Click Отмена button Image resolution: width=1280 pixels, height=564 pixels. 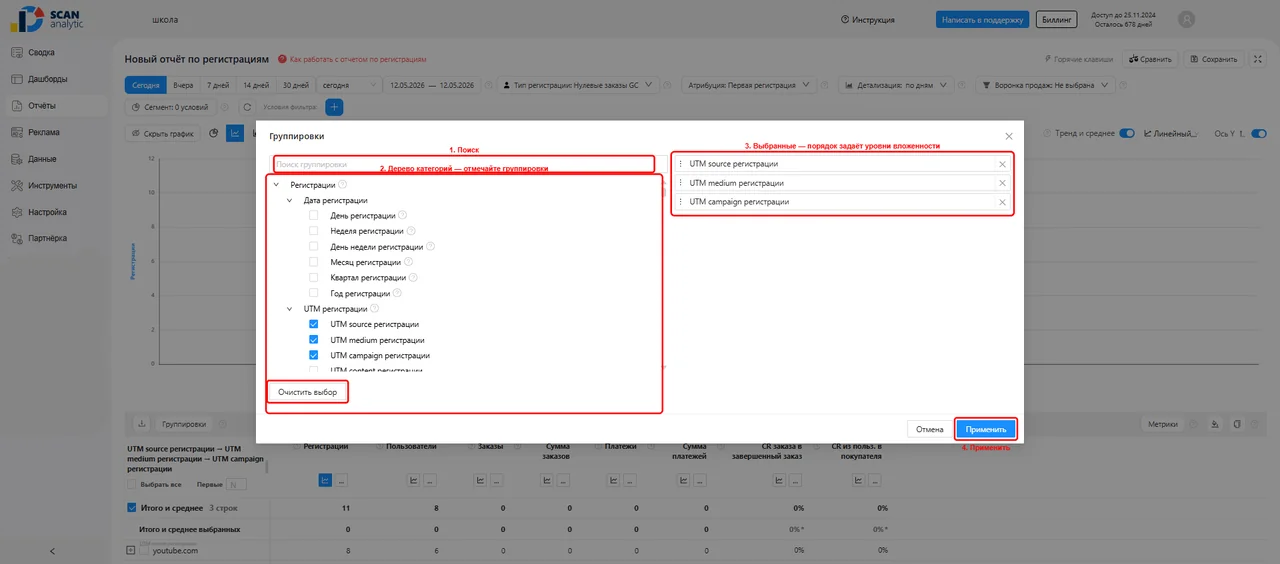coord(930,429)
